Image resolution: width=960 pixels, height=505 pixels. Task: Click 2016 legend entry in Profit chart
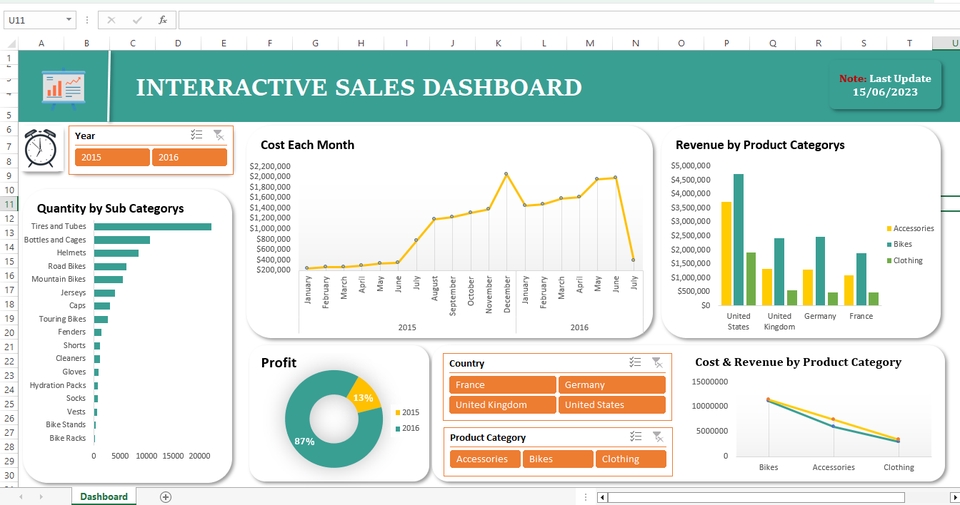point(407,428)
